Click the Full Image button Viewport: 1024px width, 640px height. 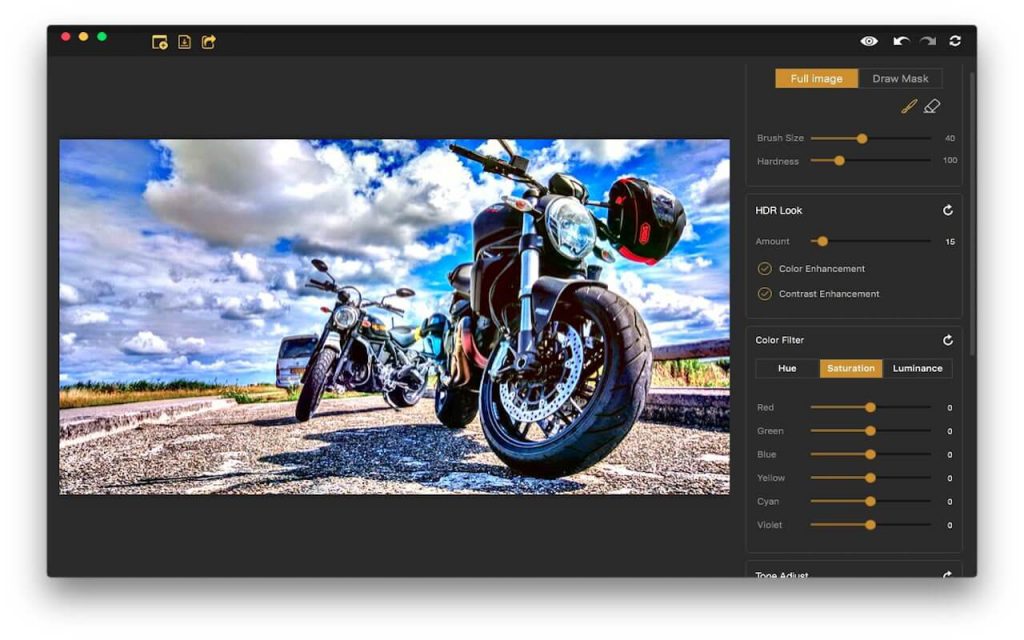tap(816, 77)
